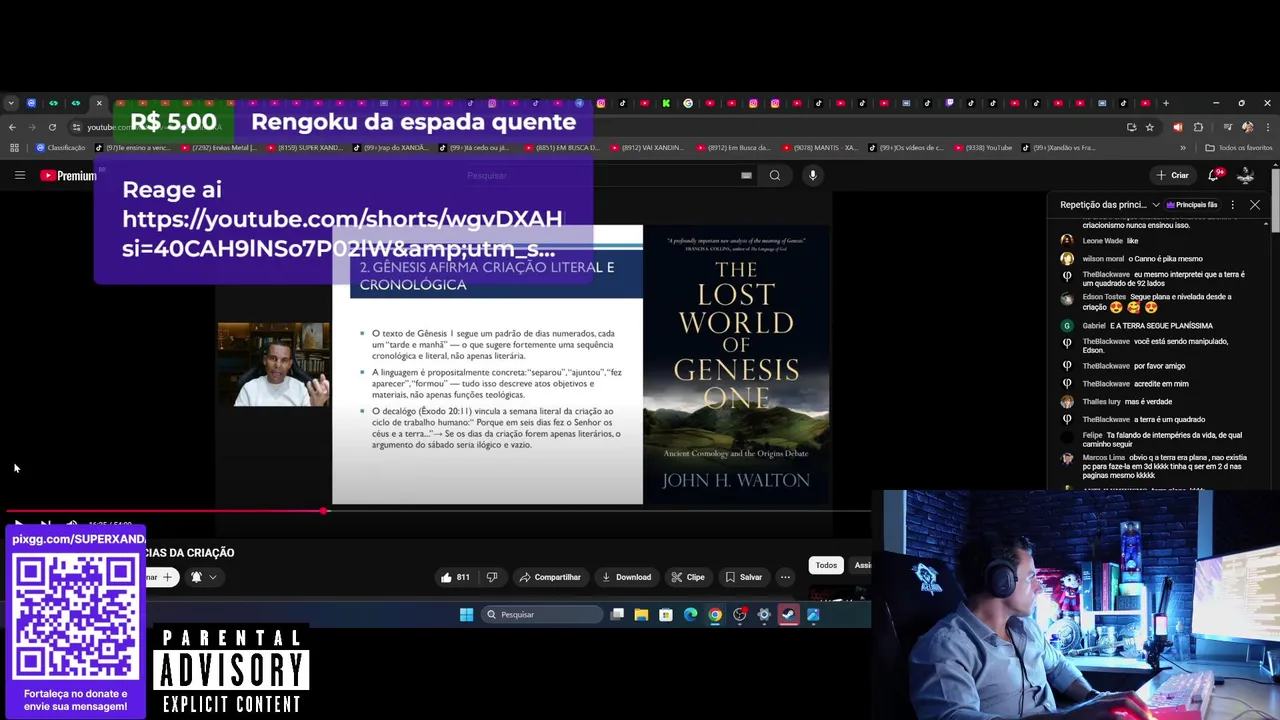The image size is (1280, 720).
Task: Open the Windows Start menu
Action: (466, 615)
